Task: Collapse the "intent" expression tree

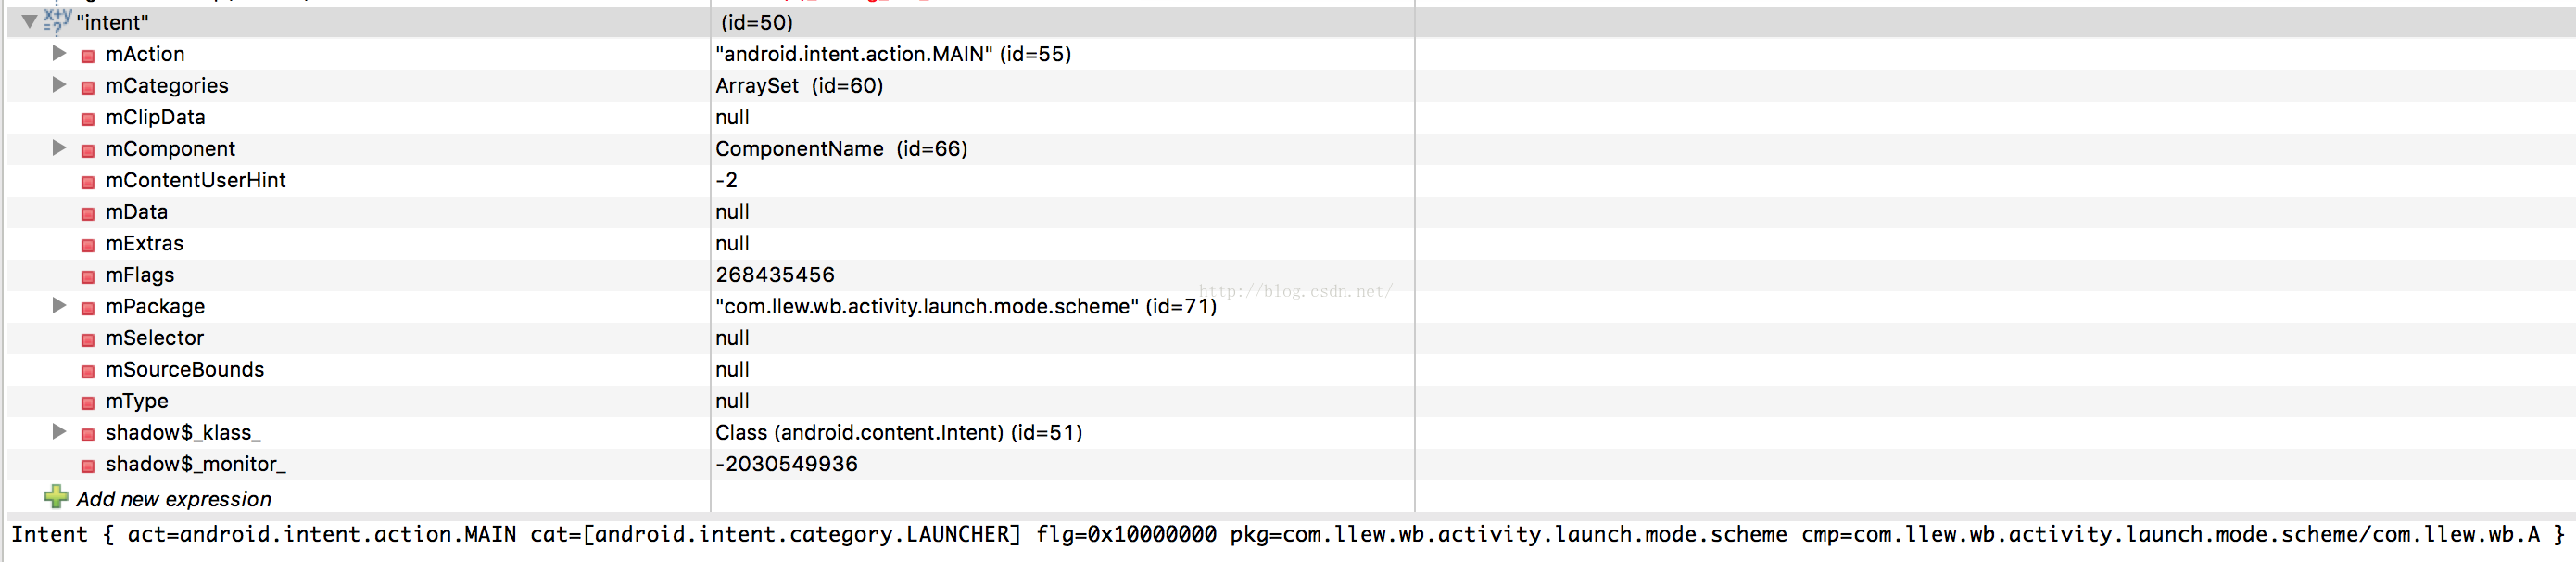Action: click(29, 21)
